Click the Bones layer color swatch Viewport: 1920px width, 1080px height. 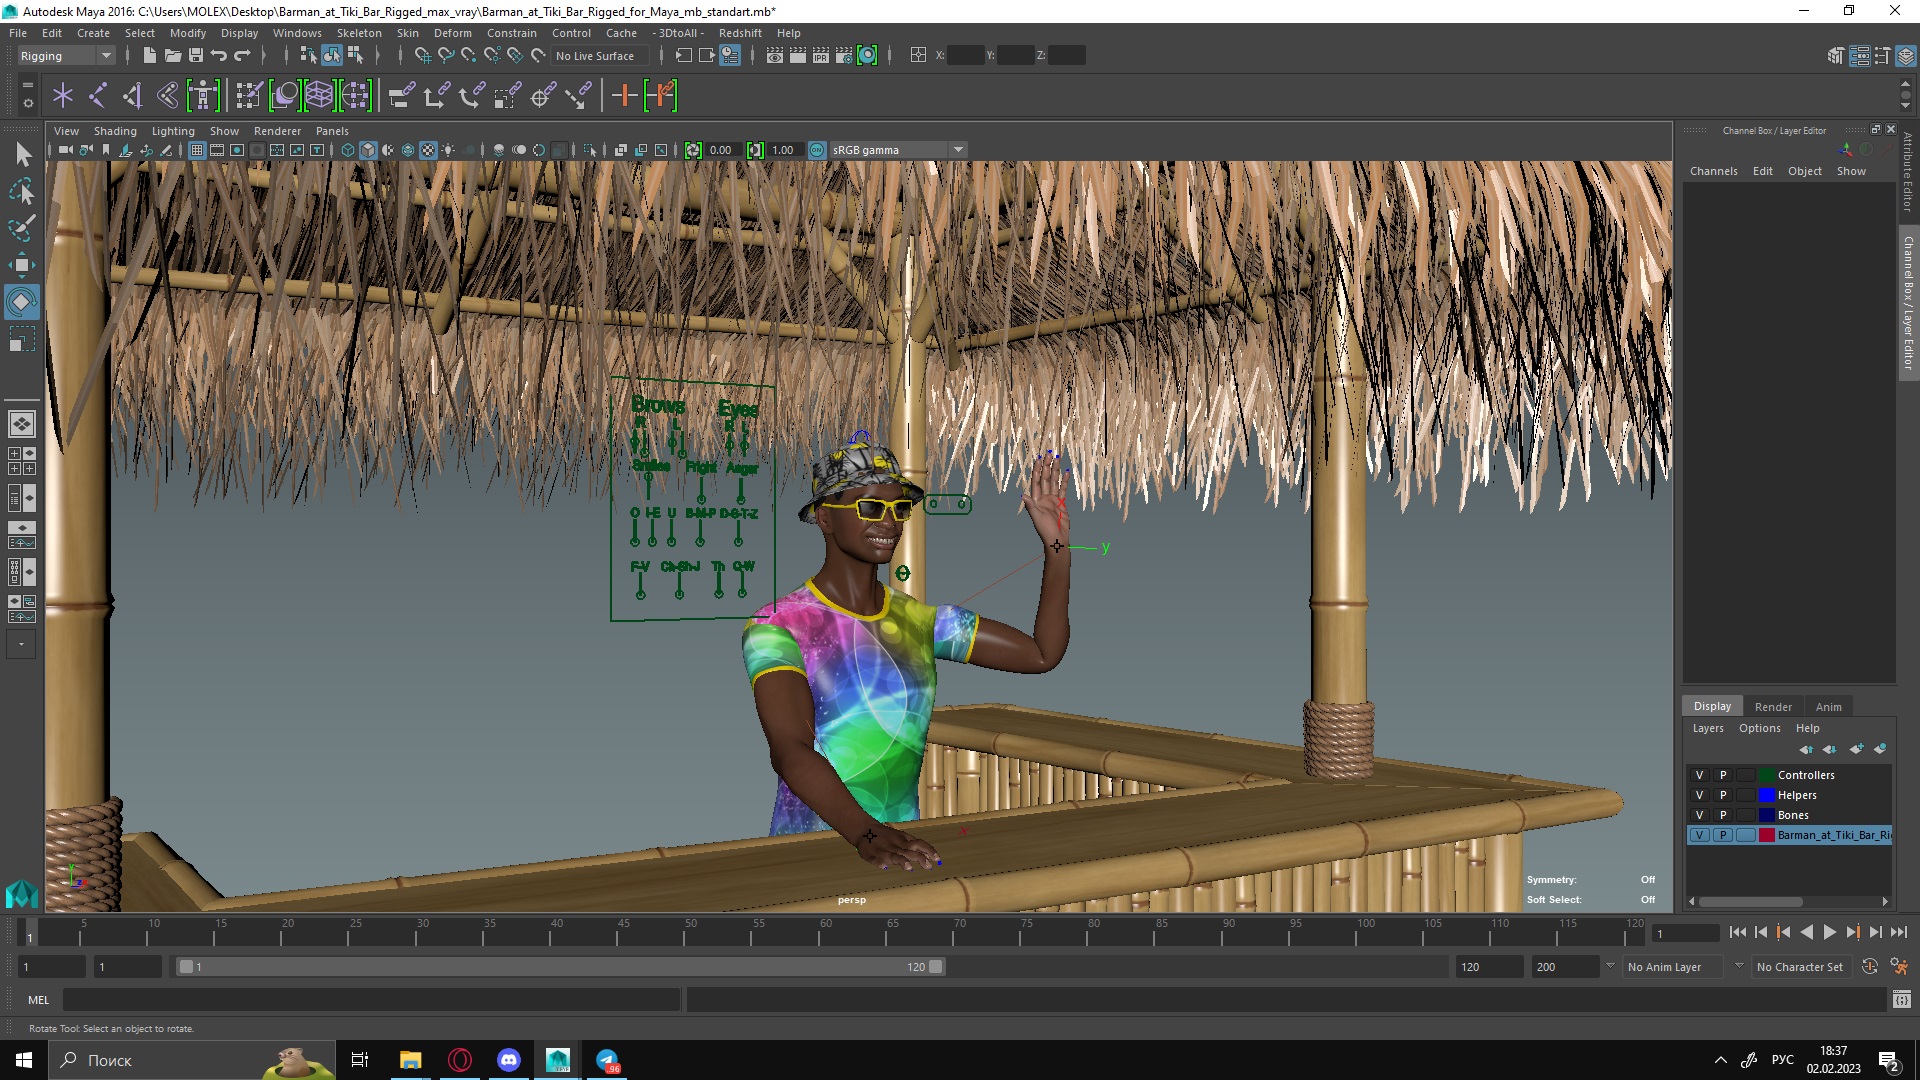point(1767,815)
